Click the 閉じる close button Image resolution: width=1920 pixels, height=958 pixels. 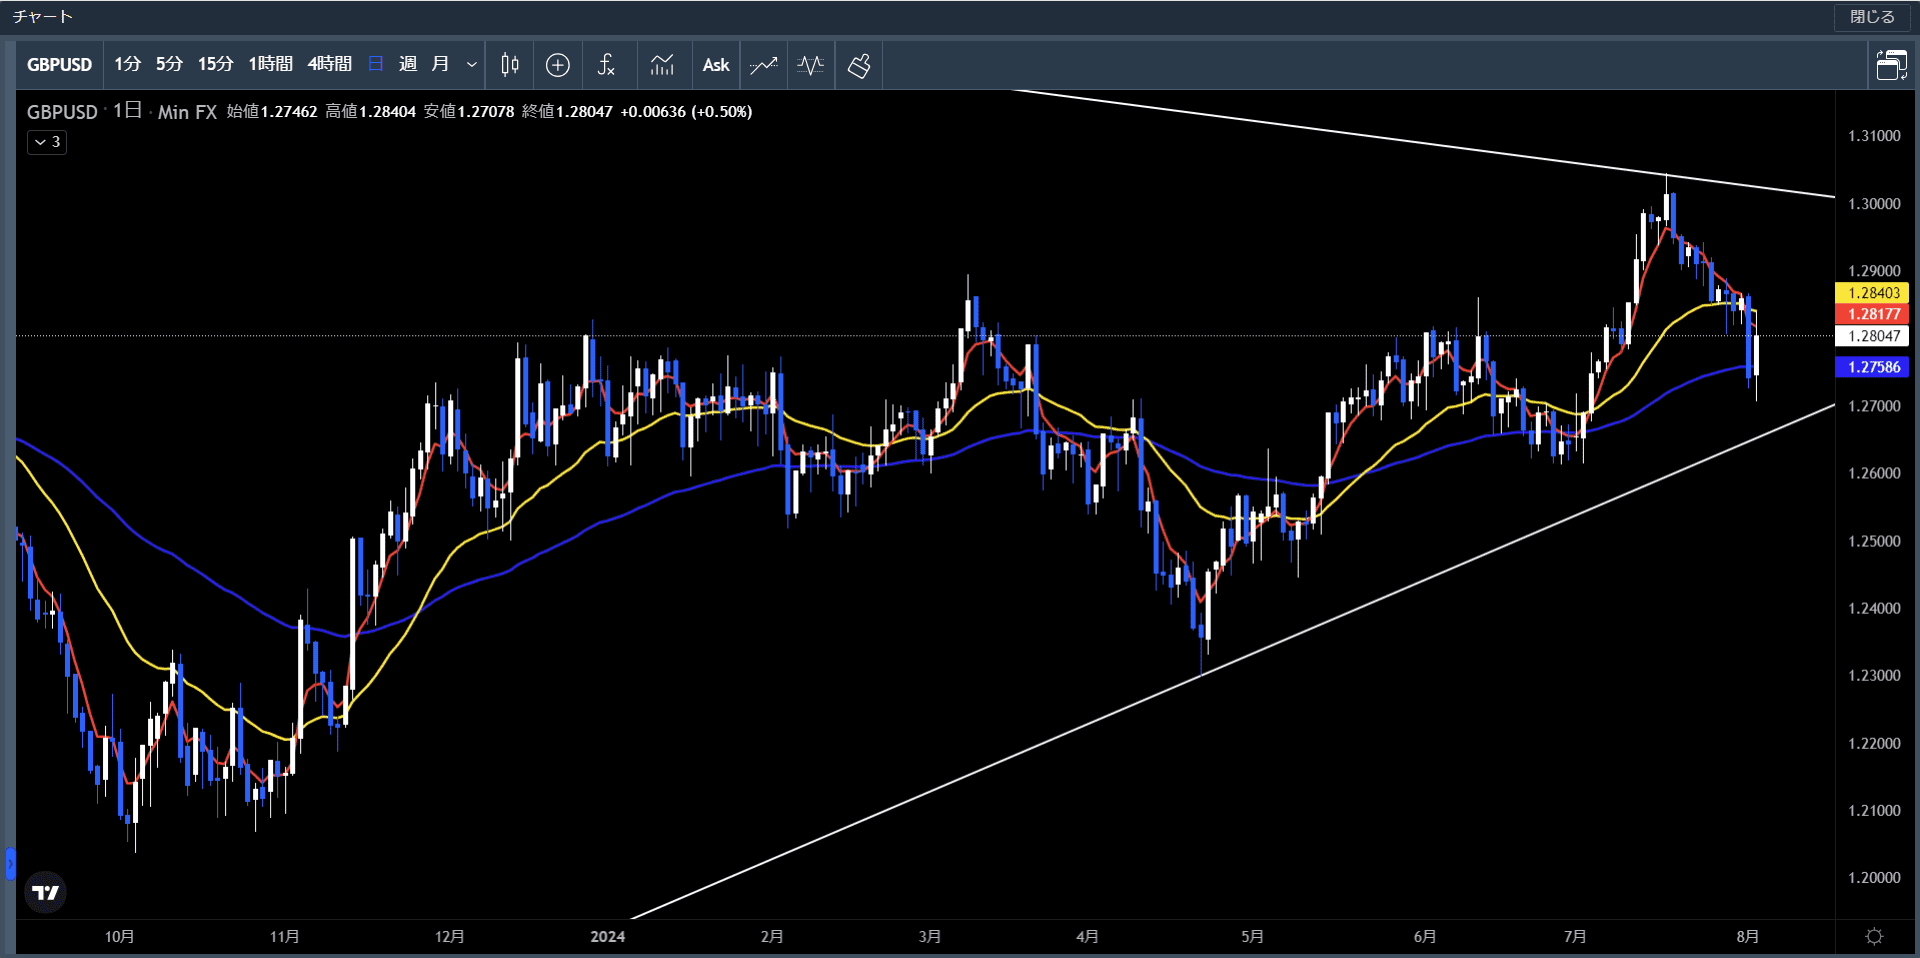pos(1872,17)
